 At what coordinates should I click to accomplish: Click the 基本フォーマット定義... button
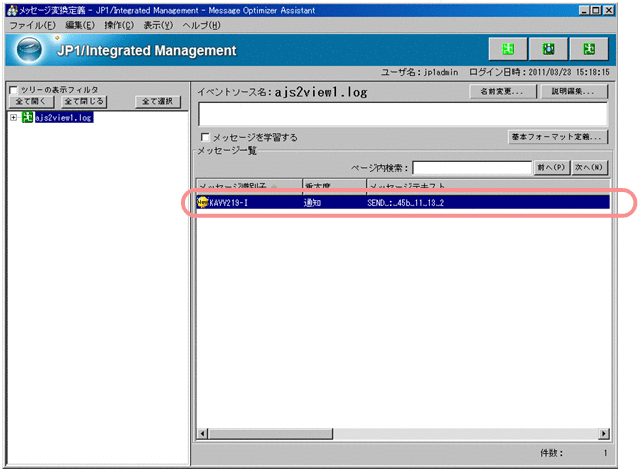(x=558, y=137)
